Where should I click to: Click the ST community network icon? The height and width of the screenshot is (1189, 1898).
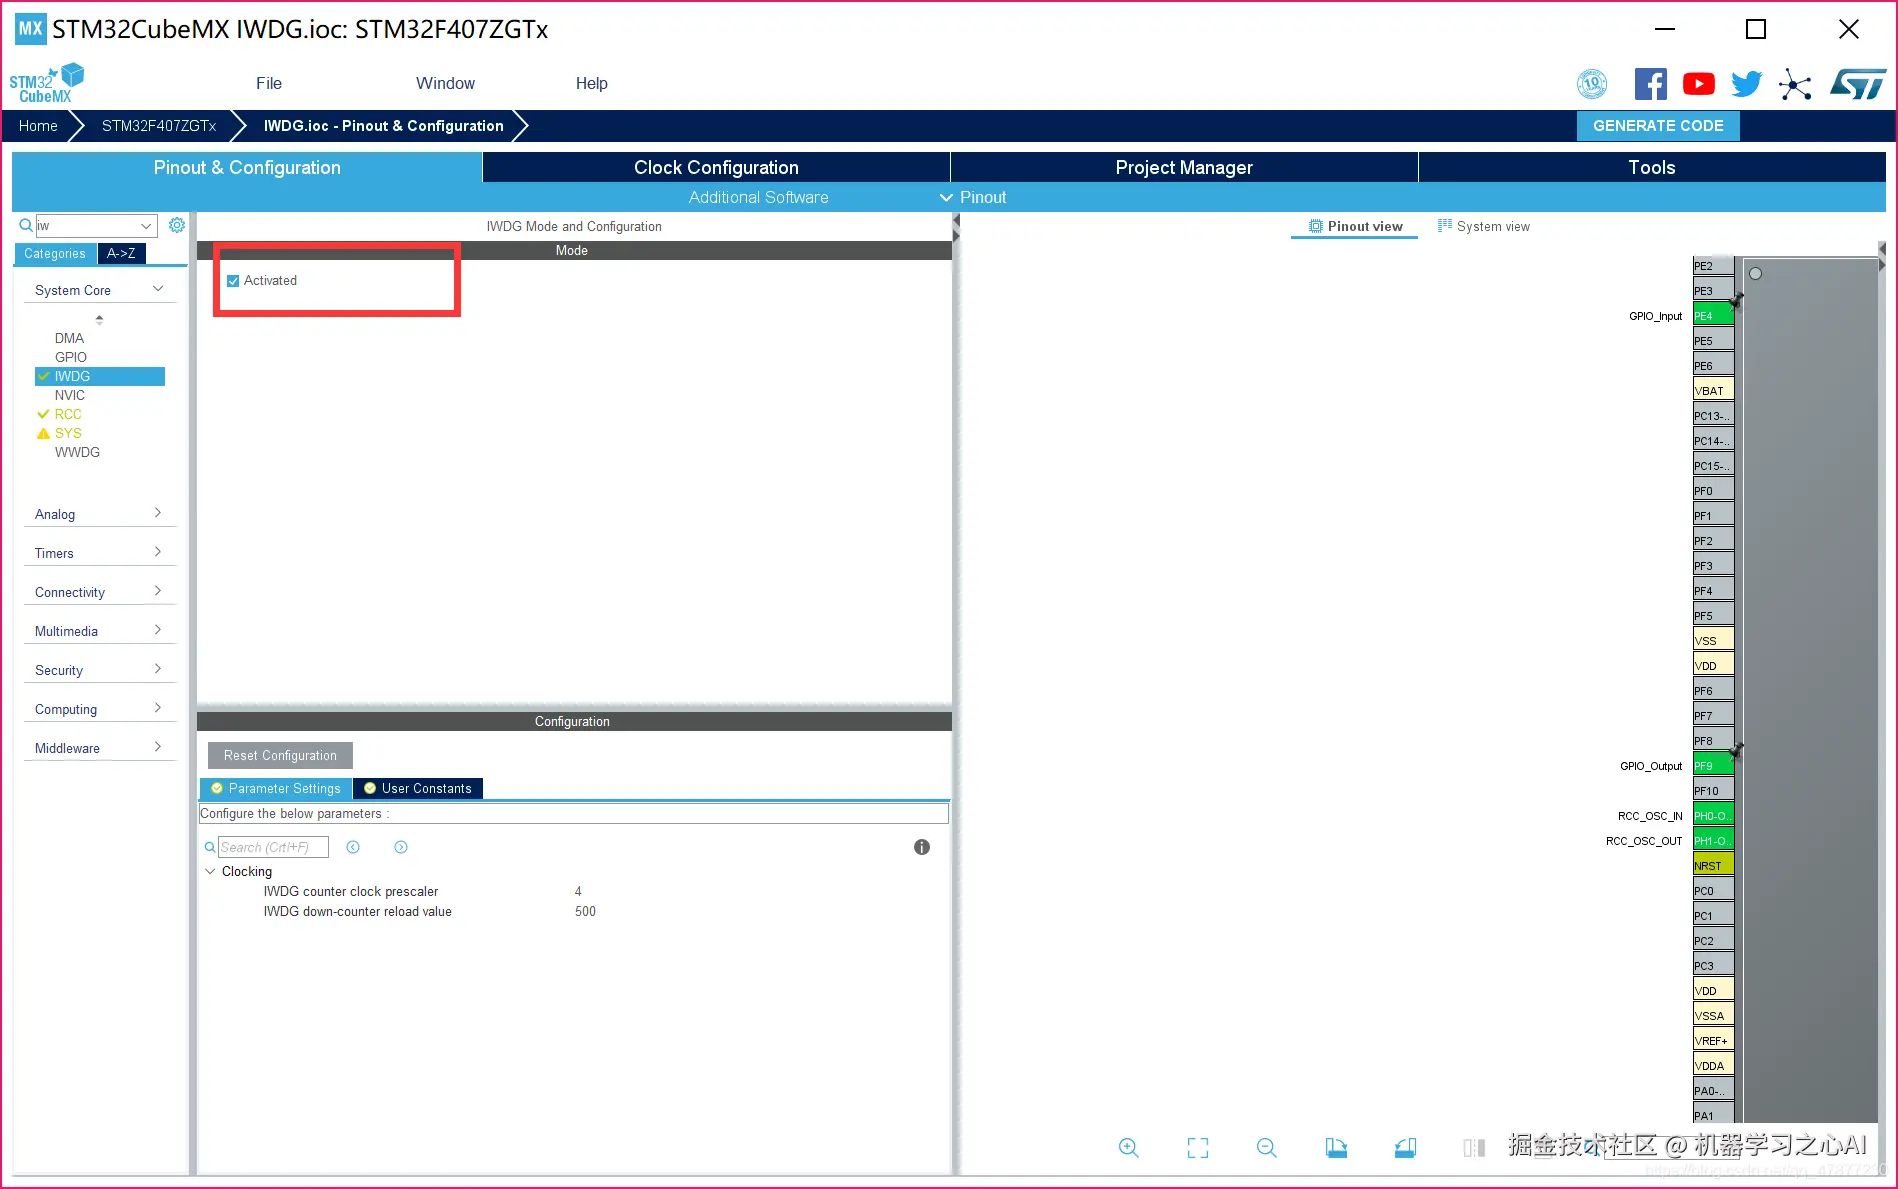(x=1795, y=85)
